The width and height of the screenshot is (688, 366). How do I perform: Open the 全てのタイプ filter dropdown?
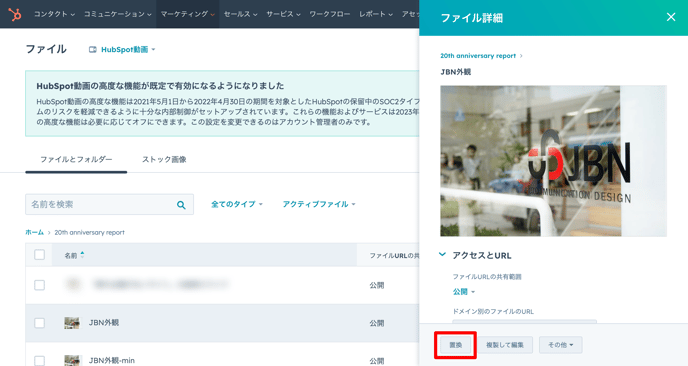click(x=236, y=204)
